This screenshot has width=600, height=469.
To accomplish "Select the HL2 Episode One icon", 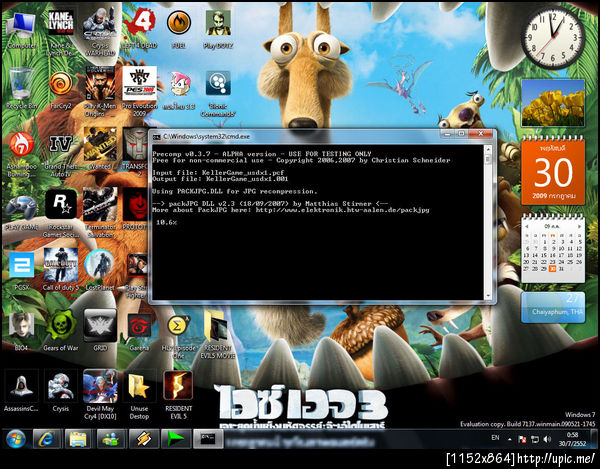I will 178,337.
